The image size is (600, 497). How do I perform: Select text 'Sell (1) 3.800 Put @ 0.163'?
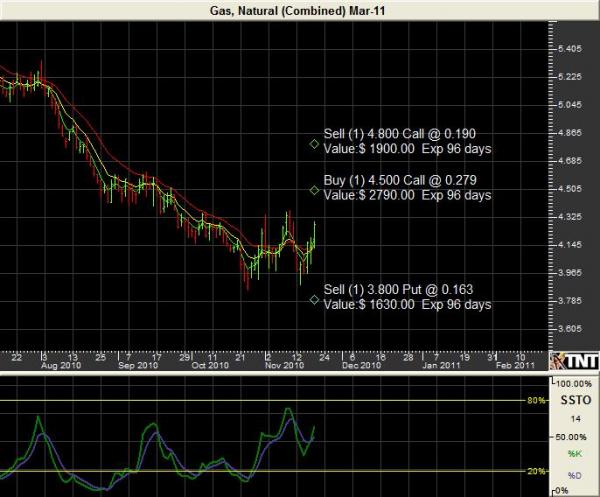point(398,289)
